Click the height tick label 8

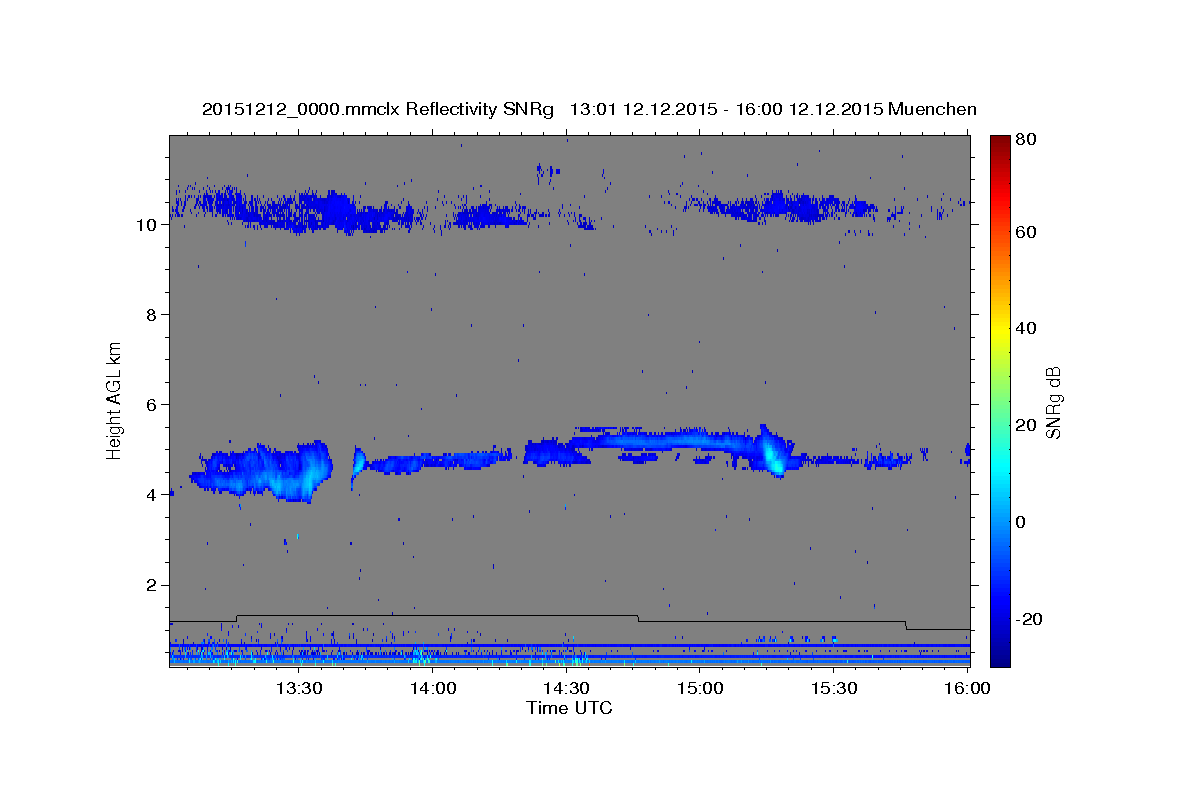point(151,315)
